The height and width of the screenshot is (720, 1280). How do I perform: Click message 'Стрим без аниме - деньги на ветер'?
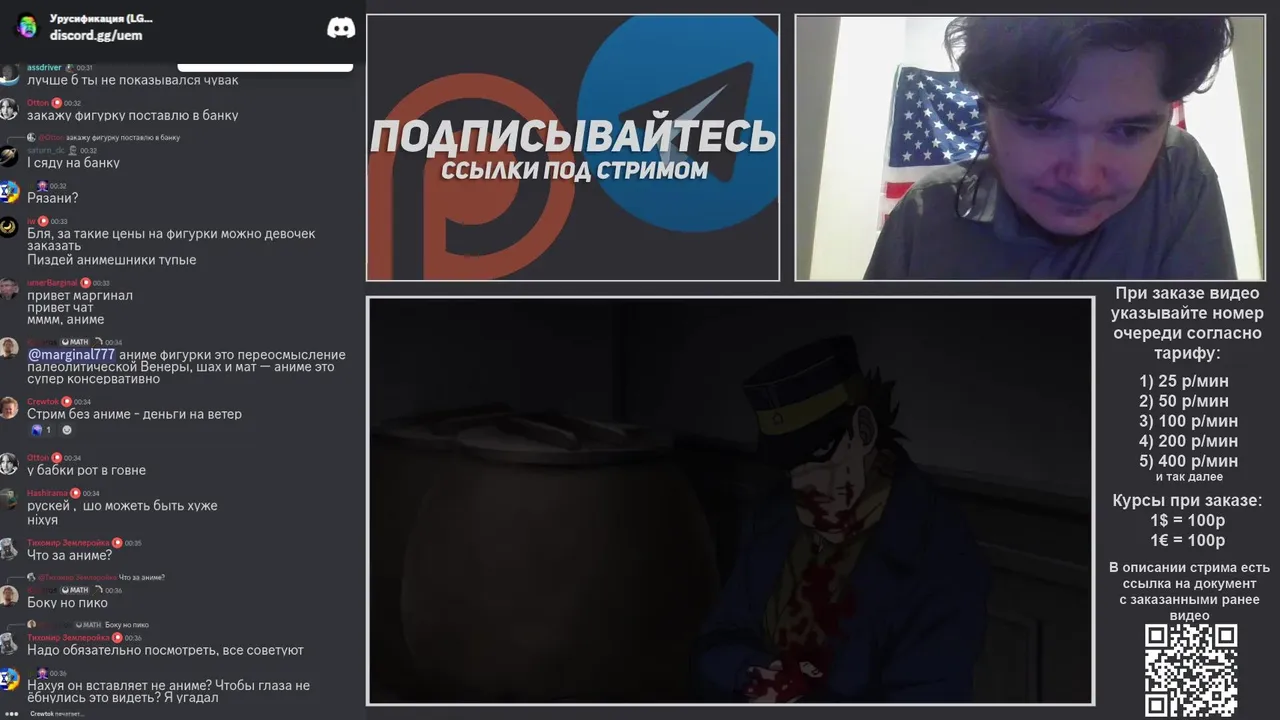click(134, 414)
